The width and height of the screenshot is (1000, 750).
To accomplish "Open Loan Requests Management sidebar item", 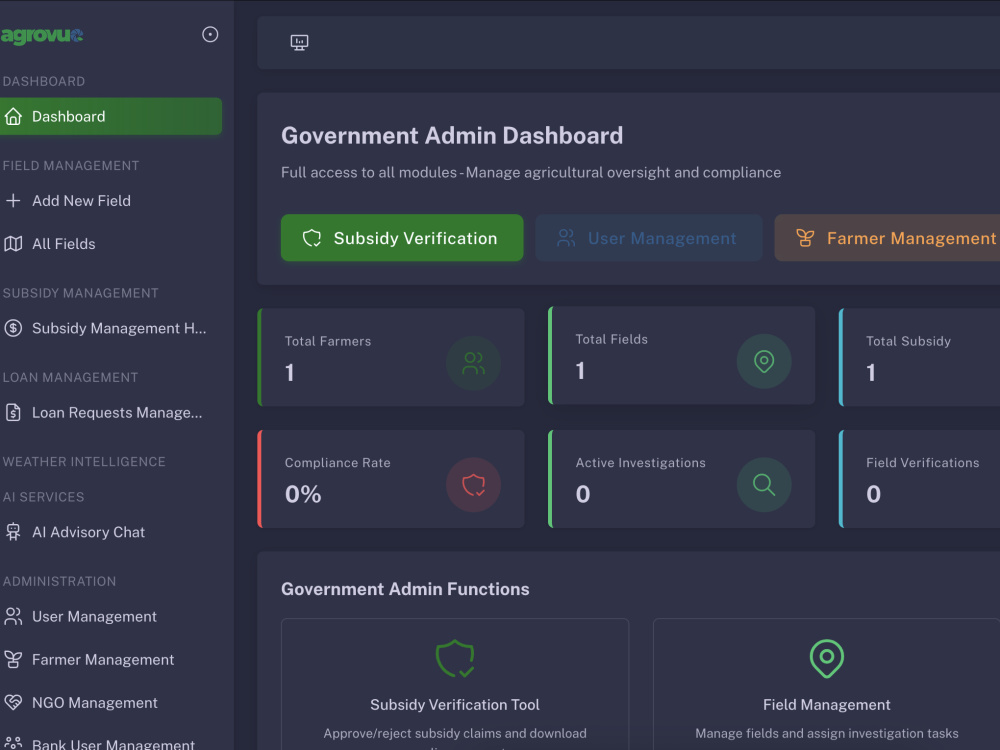I will click(x=111, y=413).
